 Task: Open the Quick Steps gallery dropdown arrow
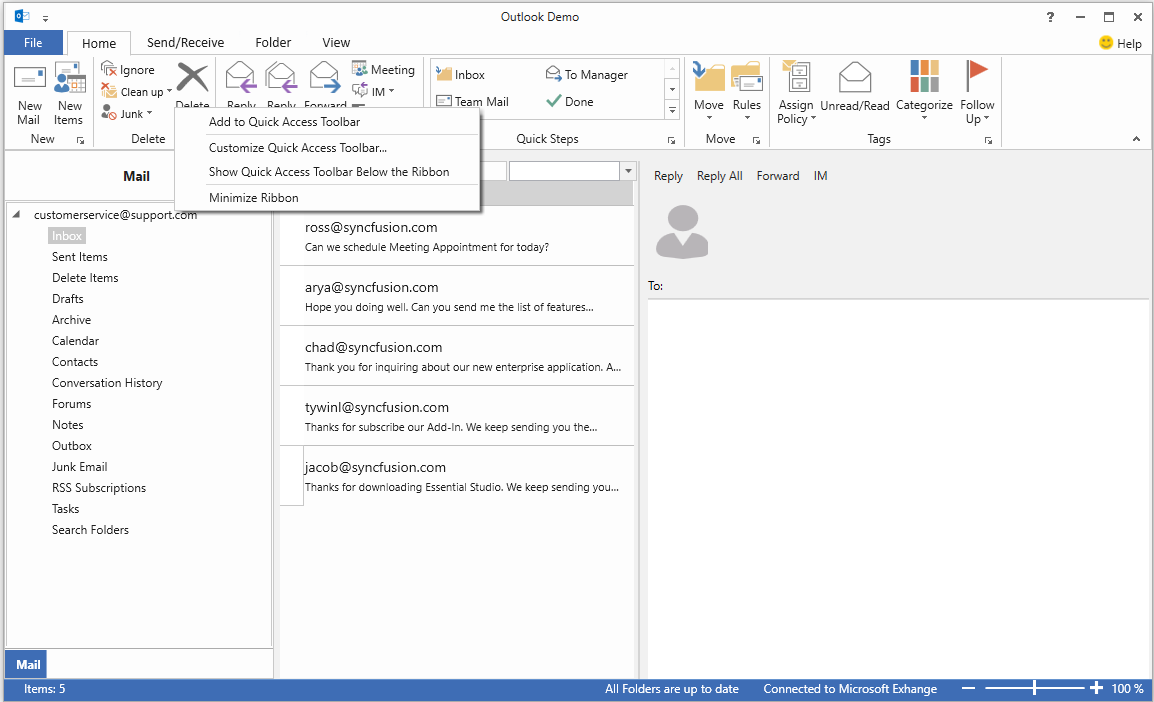[671, 110]
